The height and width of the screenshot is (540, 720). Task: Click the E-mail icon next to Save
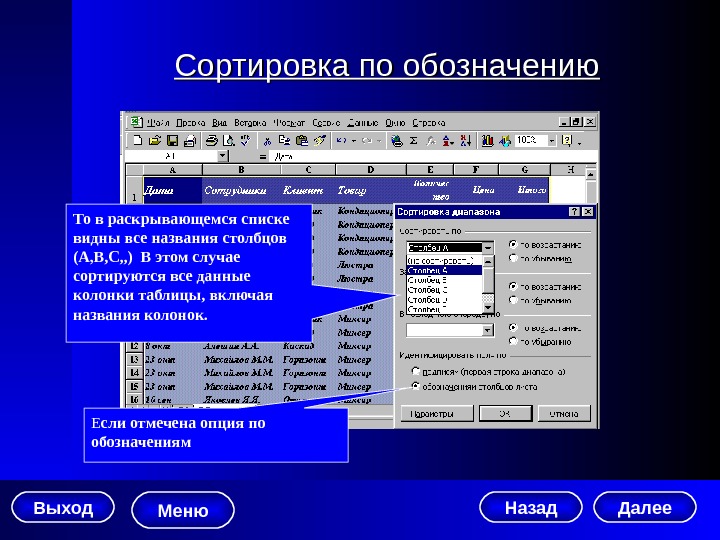click(189, 141)
